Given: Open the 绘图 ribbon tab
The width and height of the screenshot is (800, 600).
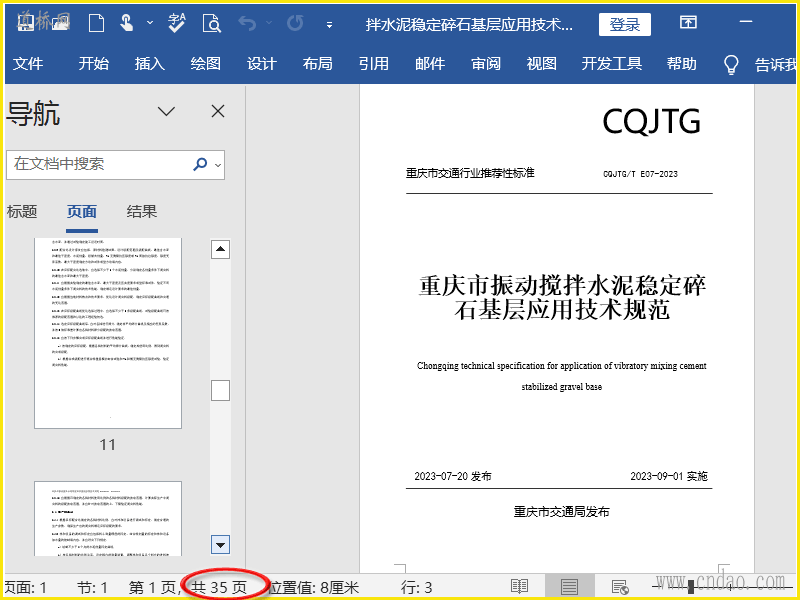Looking at the screenshot, I should [206, 64].
